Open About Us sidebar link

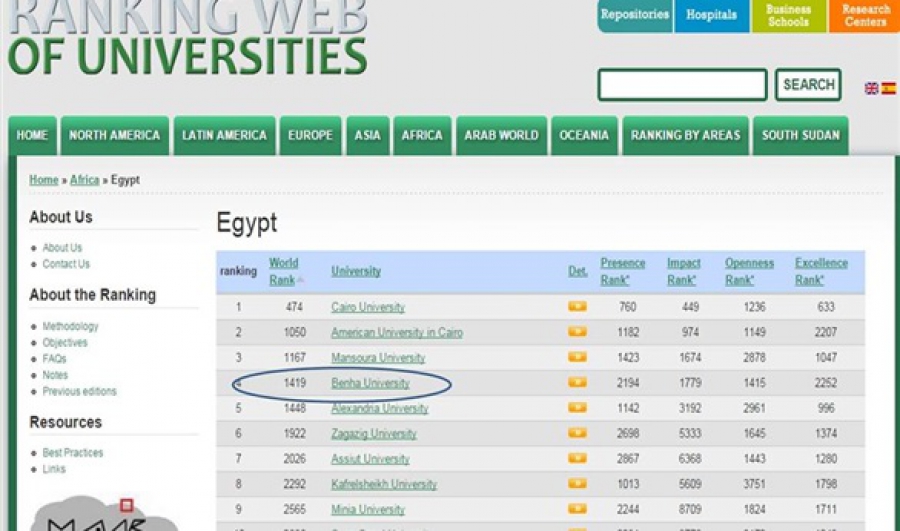coord(62,248)
